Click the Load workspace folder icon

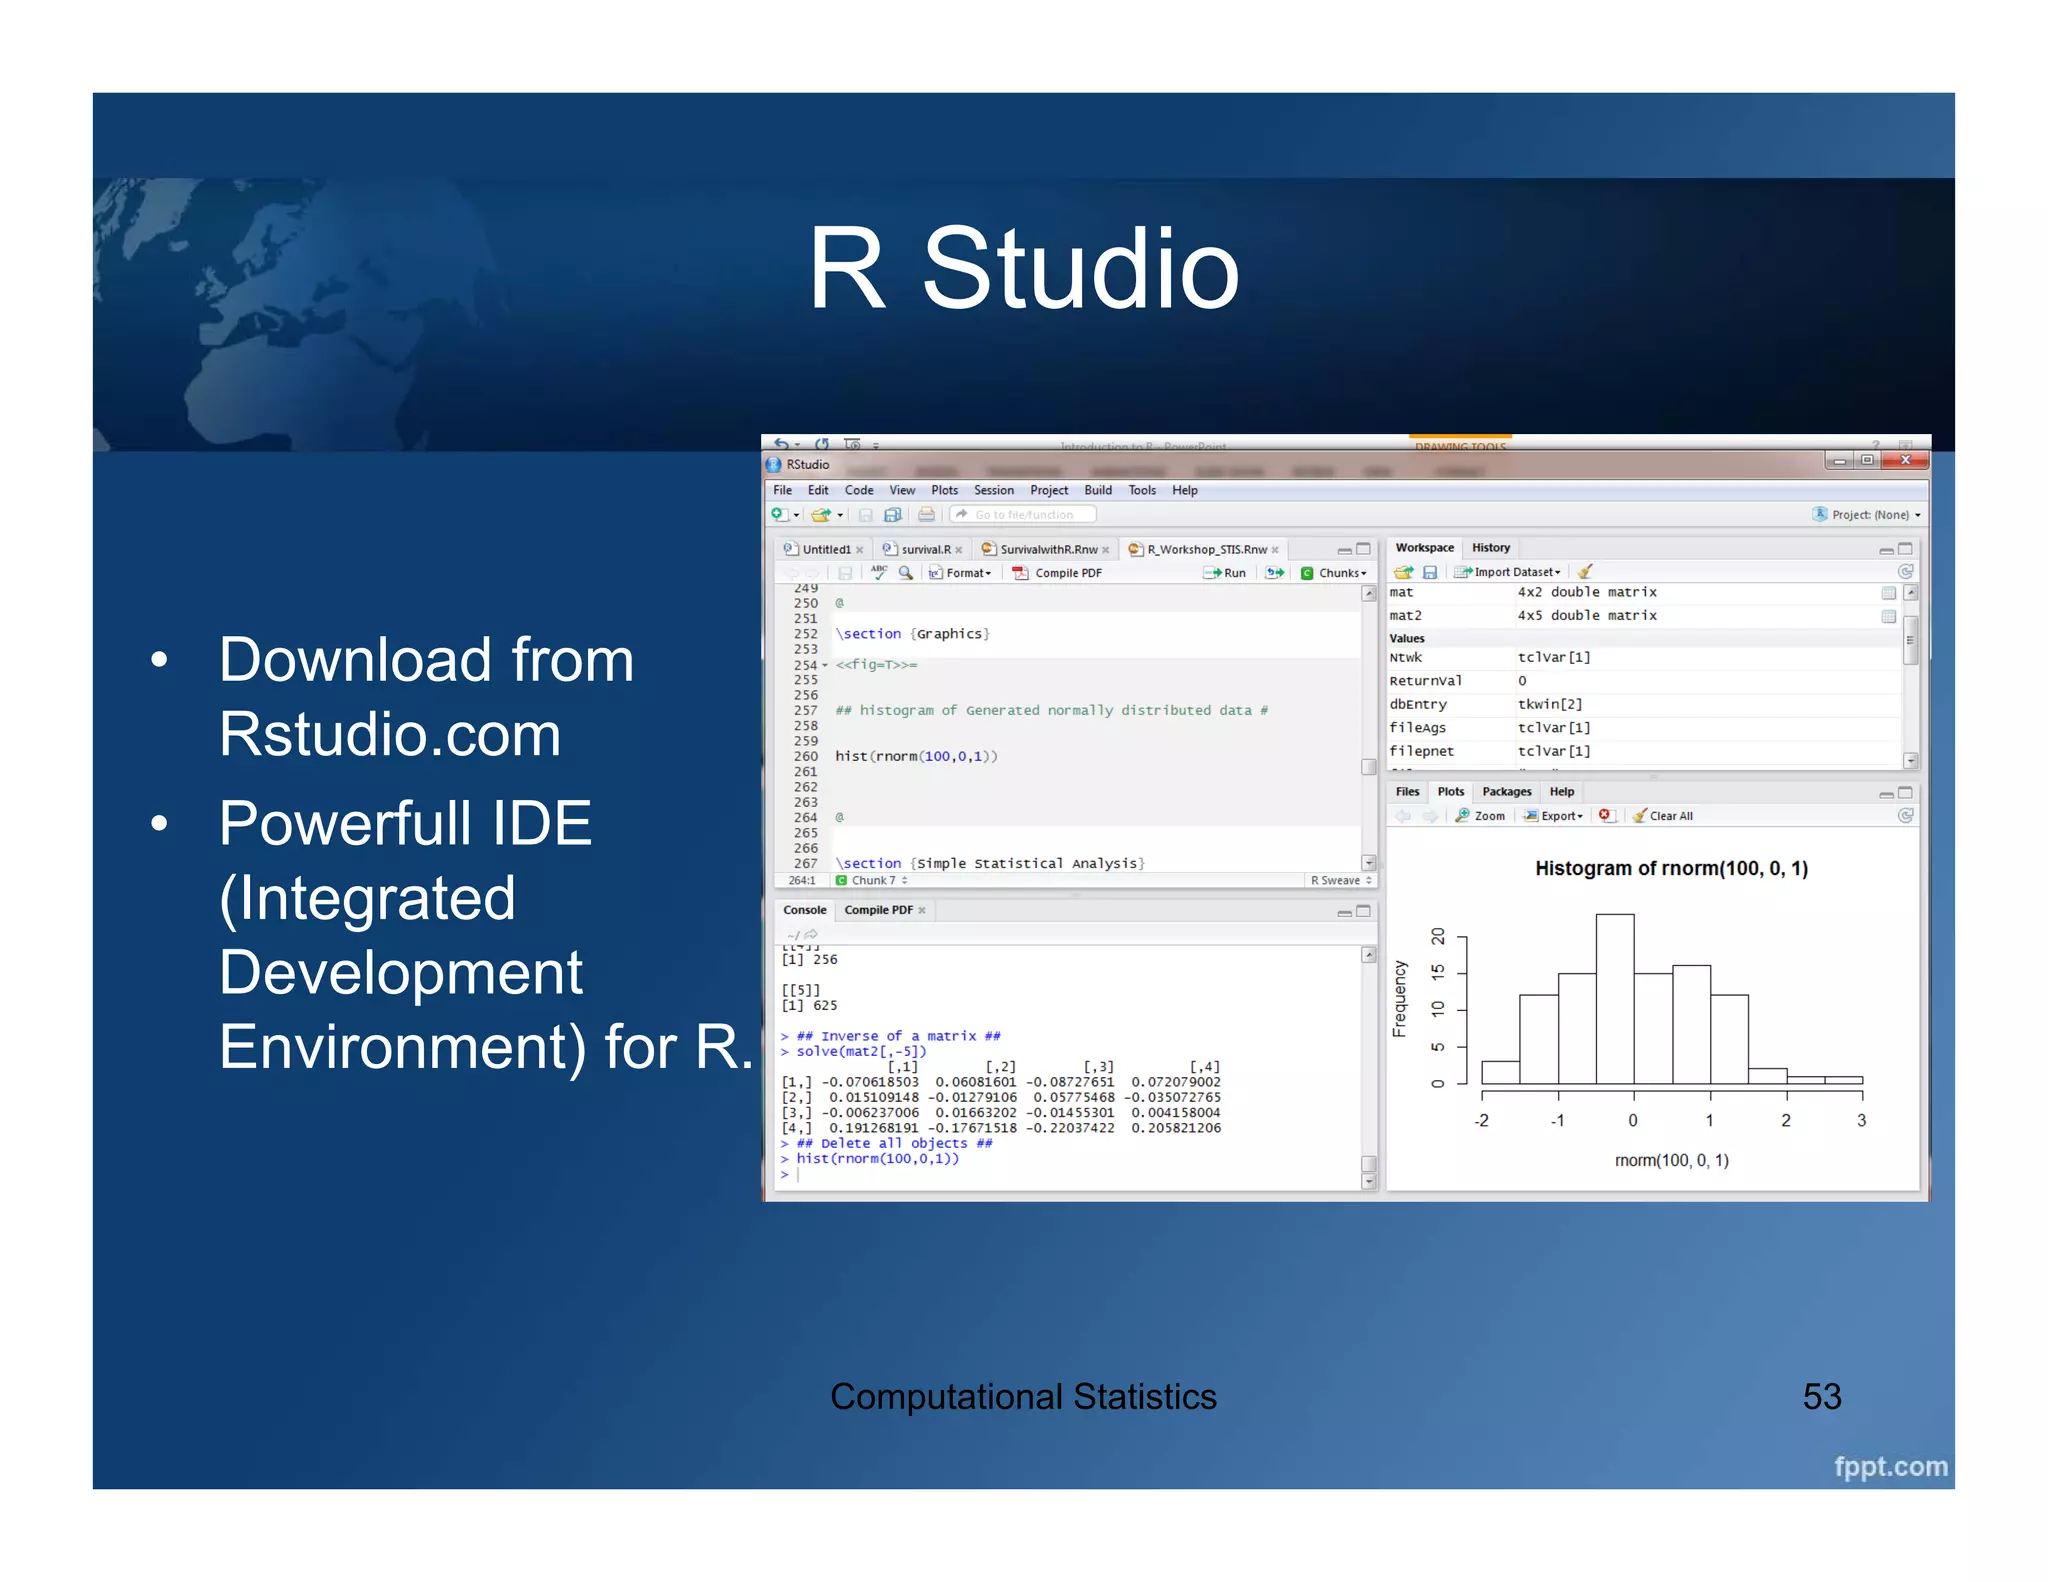pyautogui.click(x=1403, y=572)
